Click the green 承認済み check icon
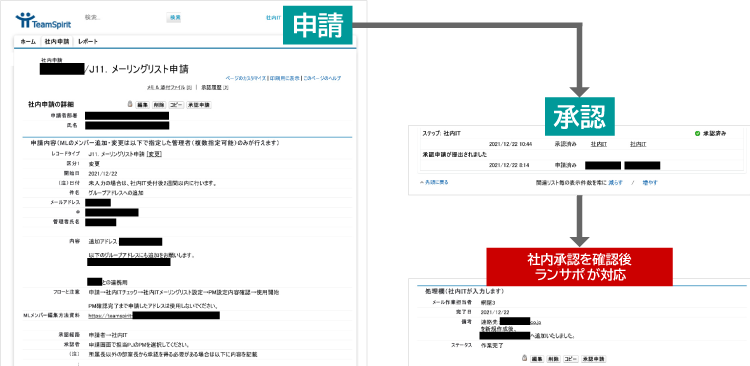The image size is (750, 366). [x=697, y=133]
